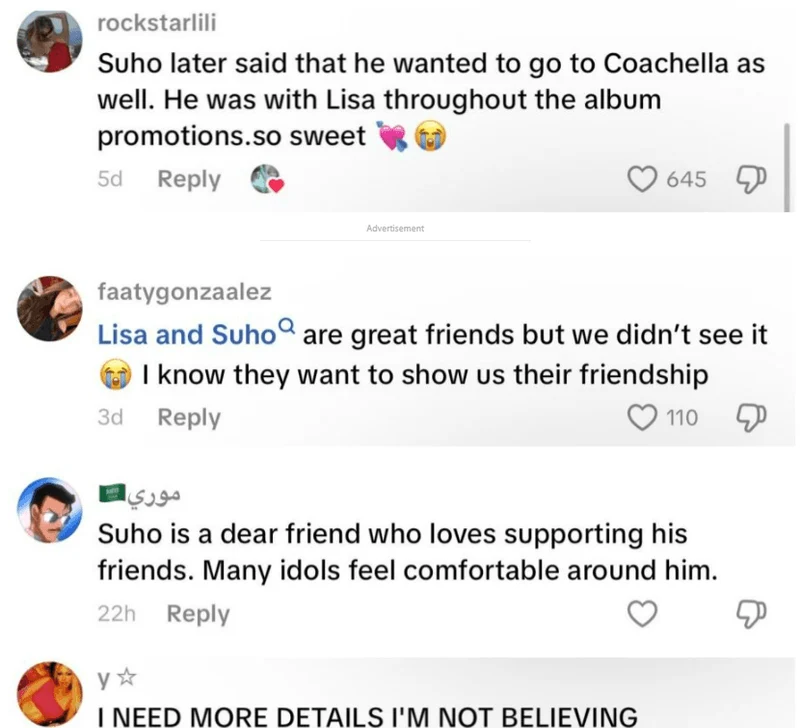Dislike rockstarlili's comment
The height and width of the screenshot is (728, 800).
749,179
